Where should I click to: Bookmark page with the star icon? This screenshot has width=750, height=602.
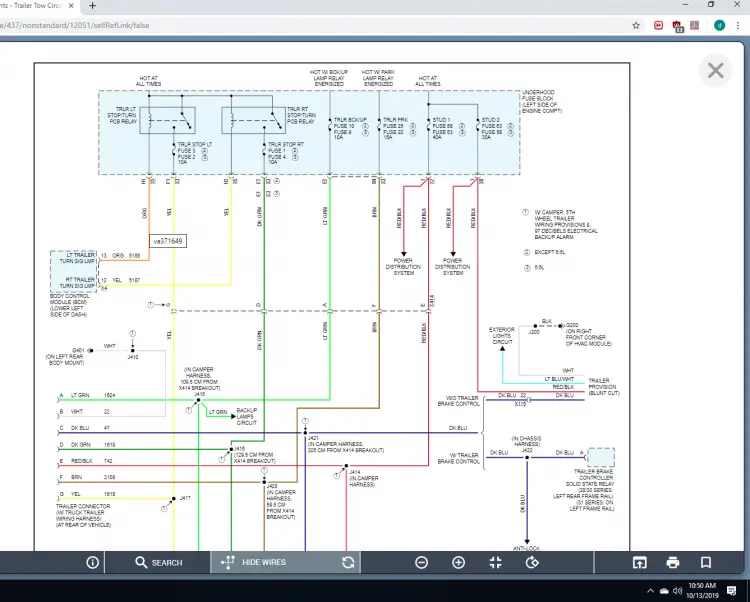pos(636,25)
